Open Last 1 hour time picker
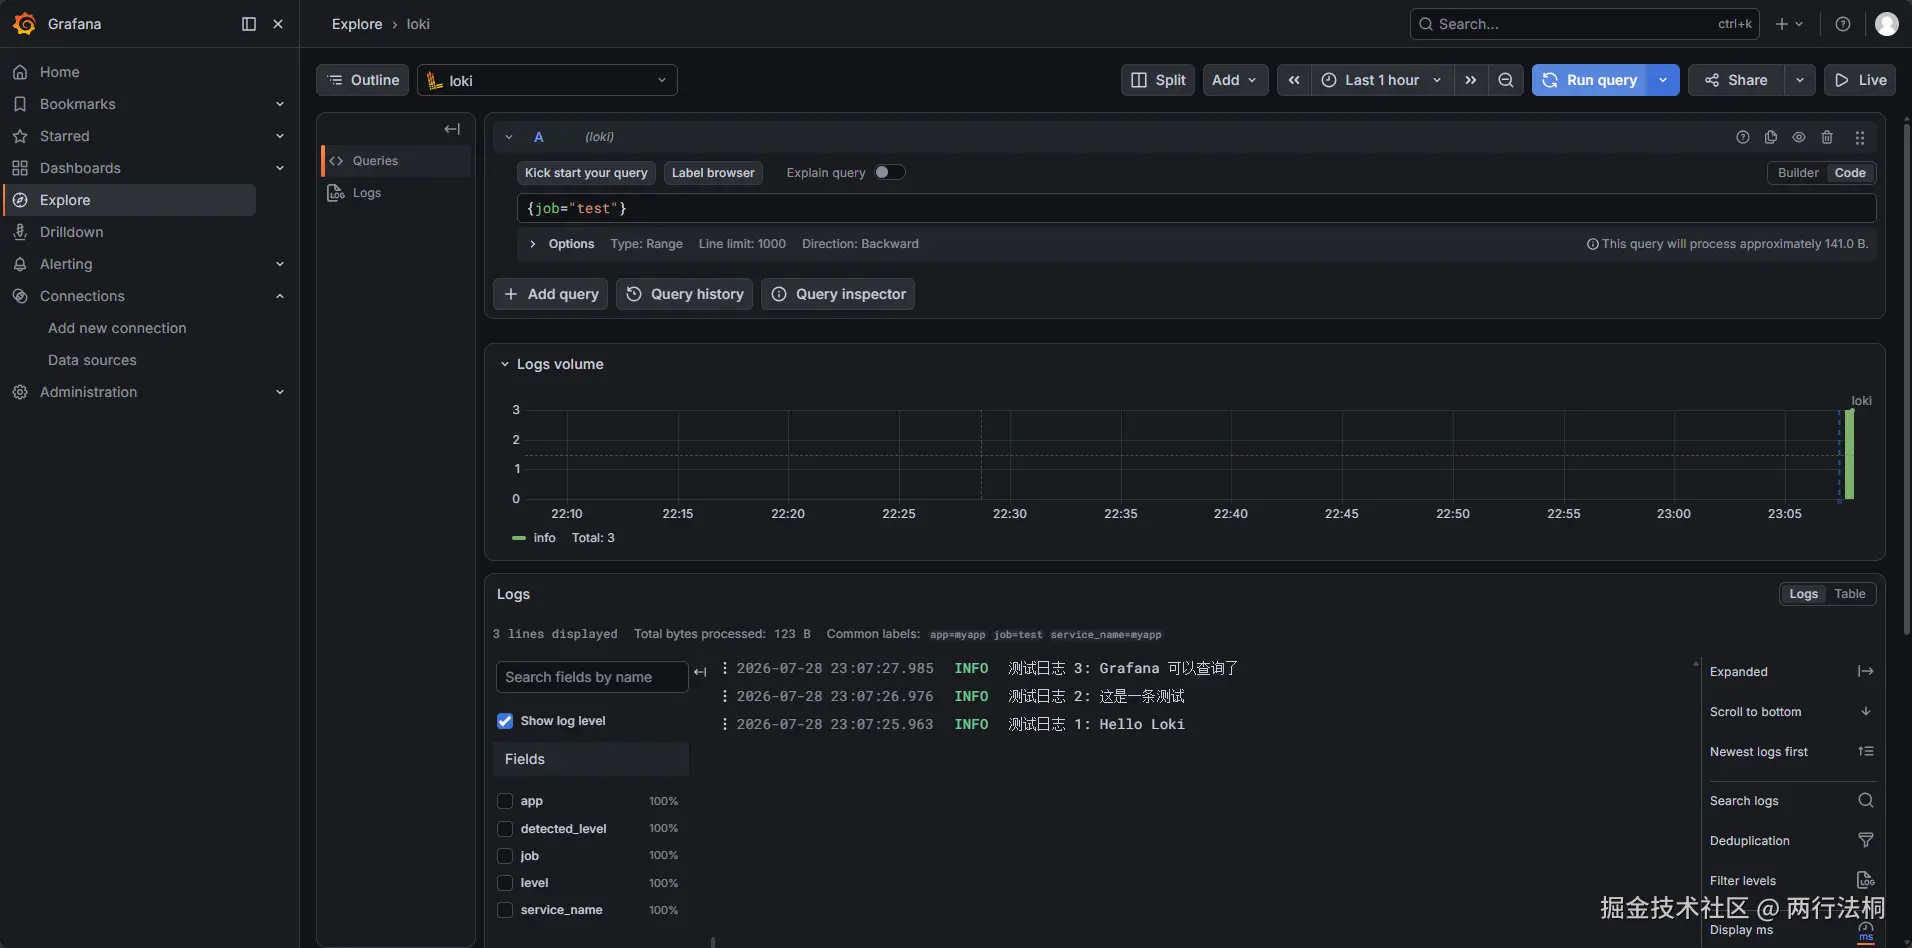 tap(1382, 80)
